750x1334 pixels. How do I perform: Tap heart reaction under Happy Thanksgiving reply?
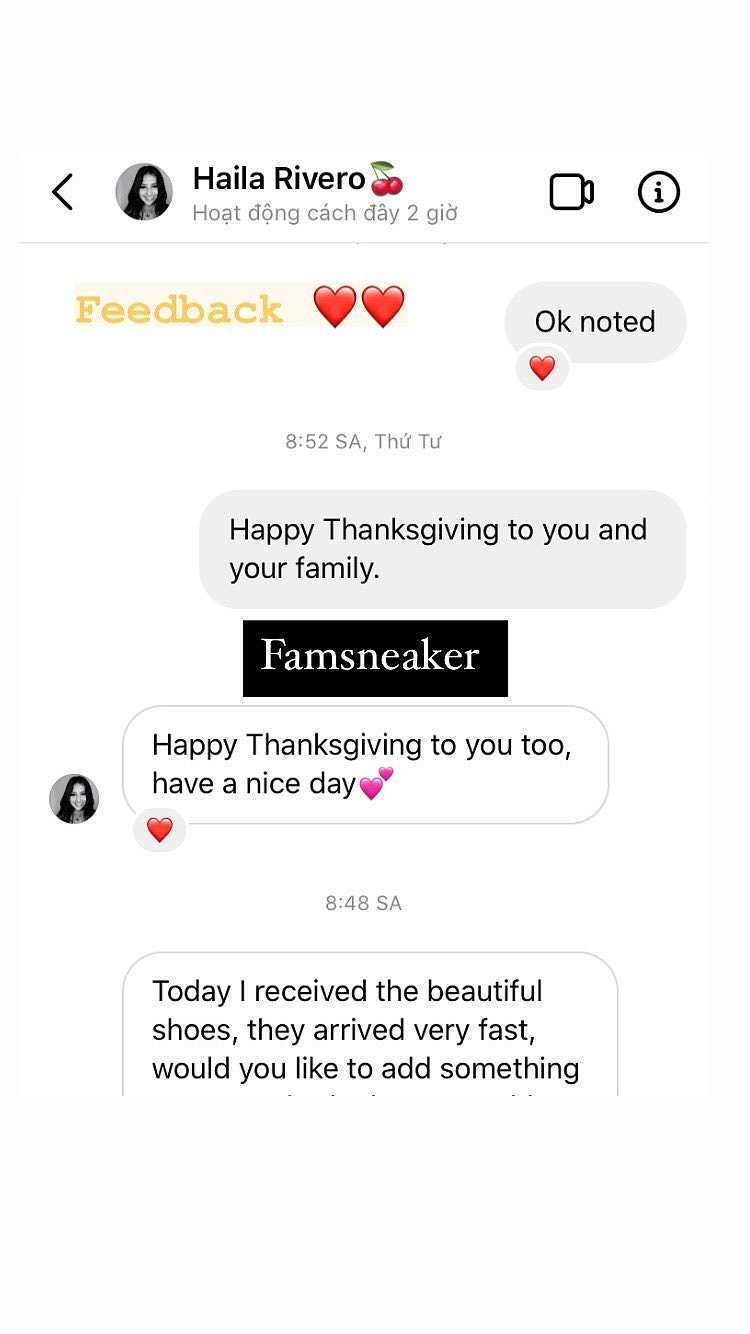pos(160,829)
